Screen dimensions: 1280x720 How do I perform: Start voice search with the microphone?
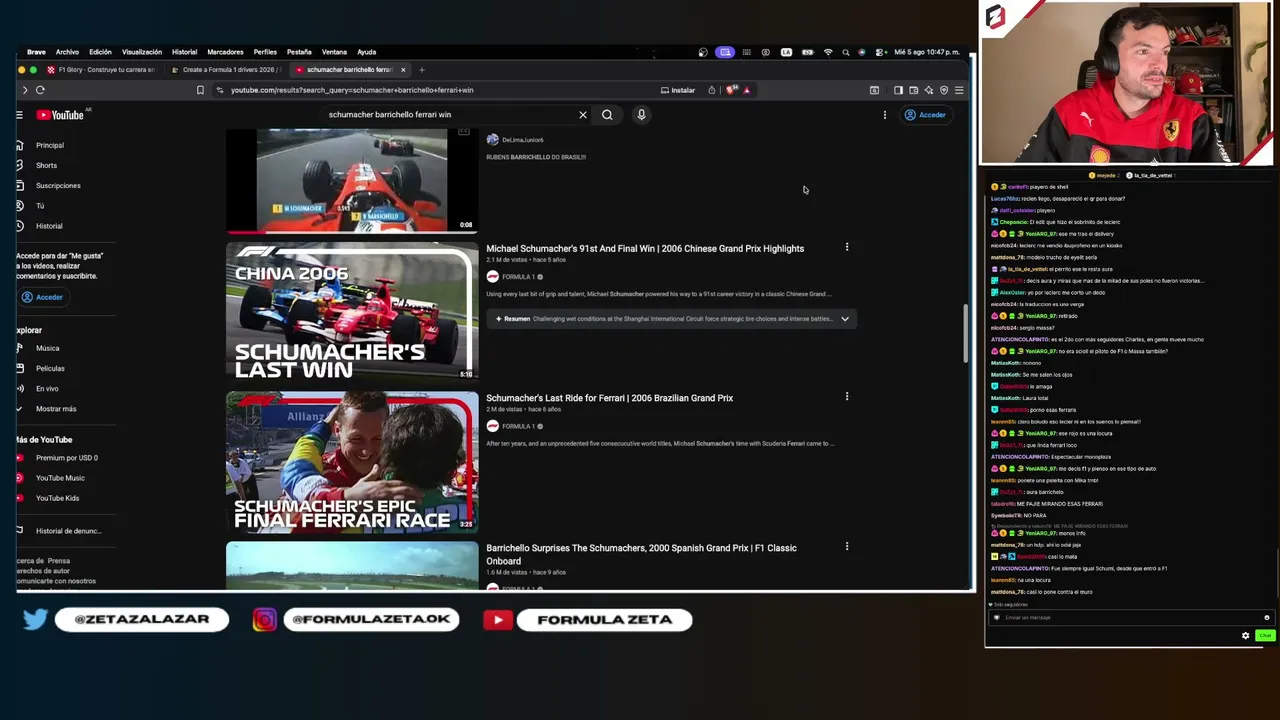(x=641, y=115)
